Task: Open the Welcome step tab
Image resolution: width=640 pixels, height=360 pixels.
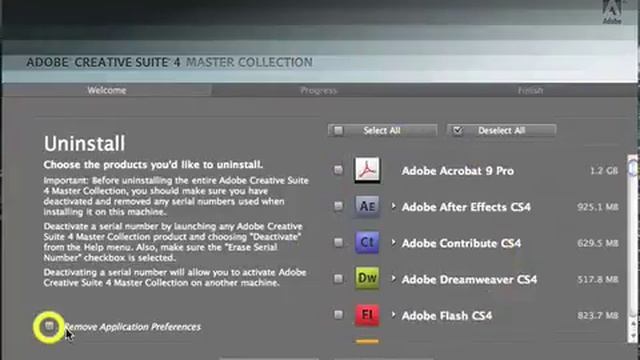Action: point(107,90)
